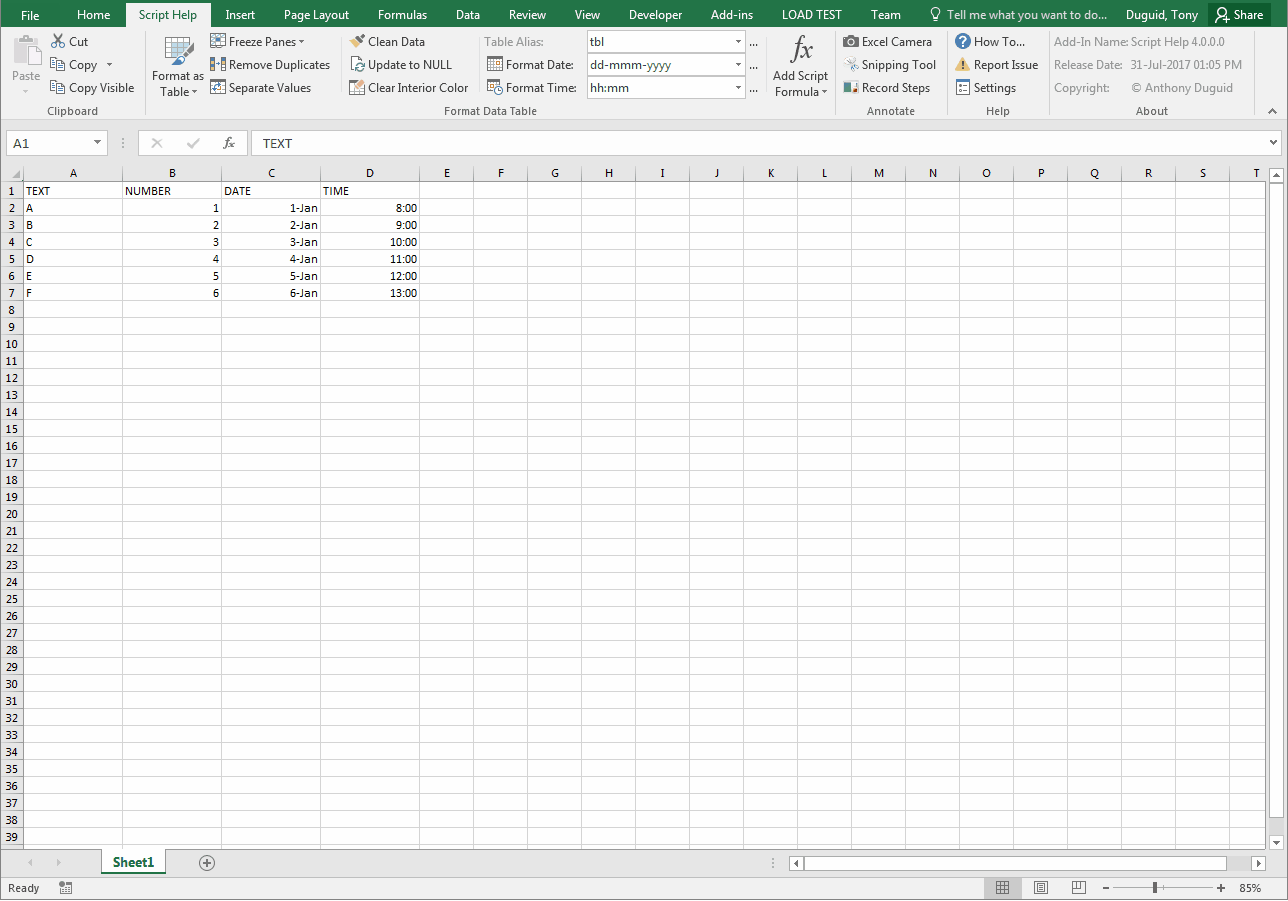The image size is (1288, 901).
Task: Start Record Steps tool
Action: 886,88
